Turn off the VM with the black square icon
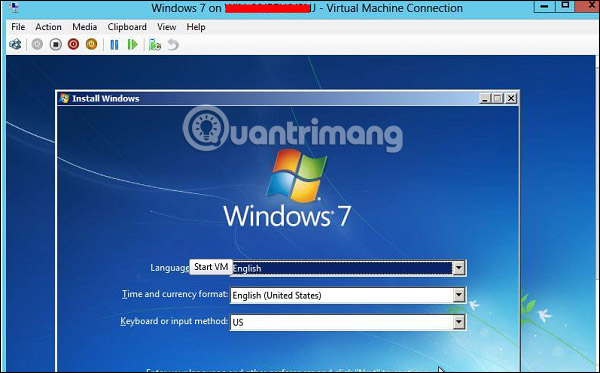The height and width of the screenshot is (373, 600). pos(55,45)
